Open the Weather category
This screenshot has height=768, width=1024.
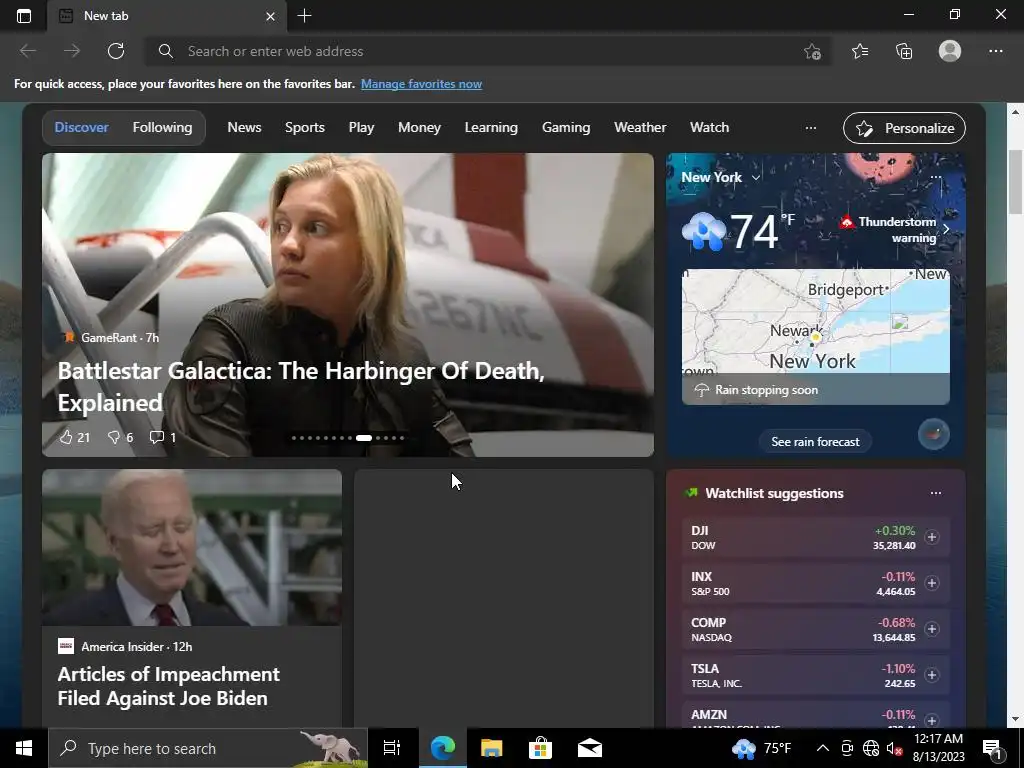point(640,127)
